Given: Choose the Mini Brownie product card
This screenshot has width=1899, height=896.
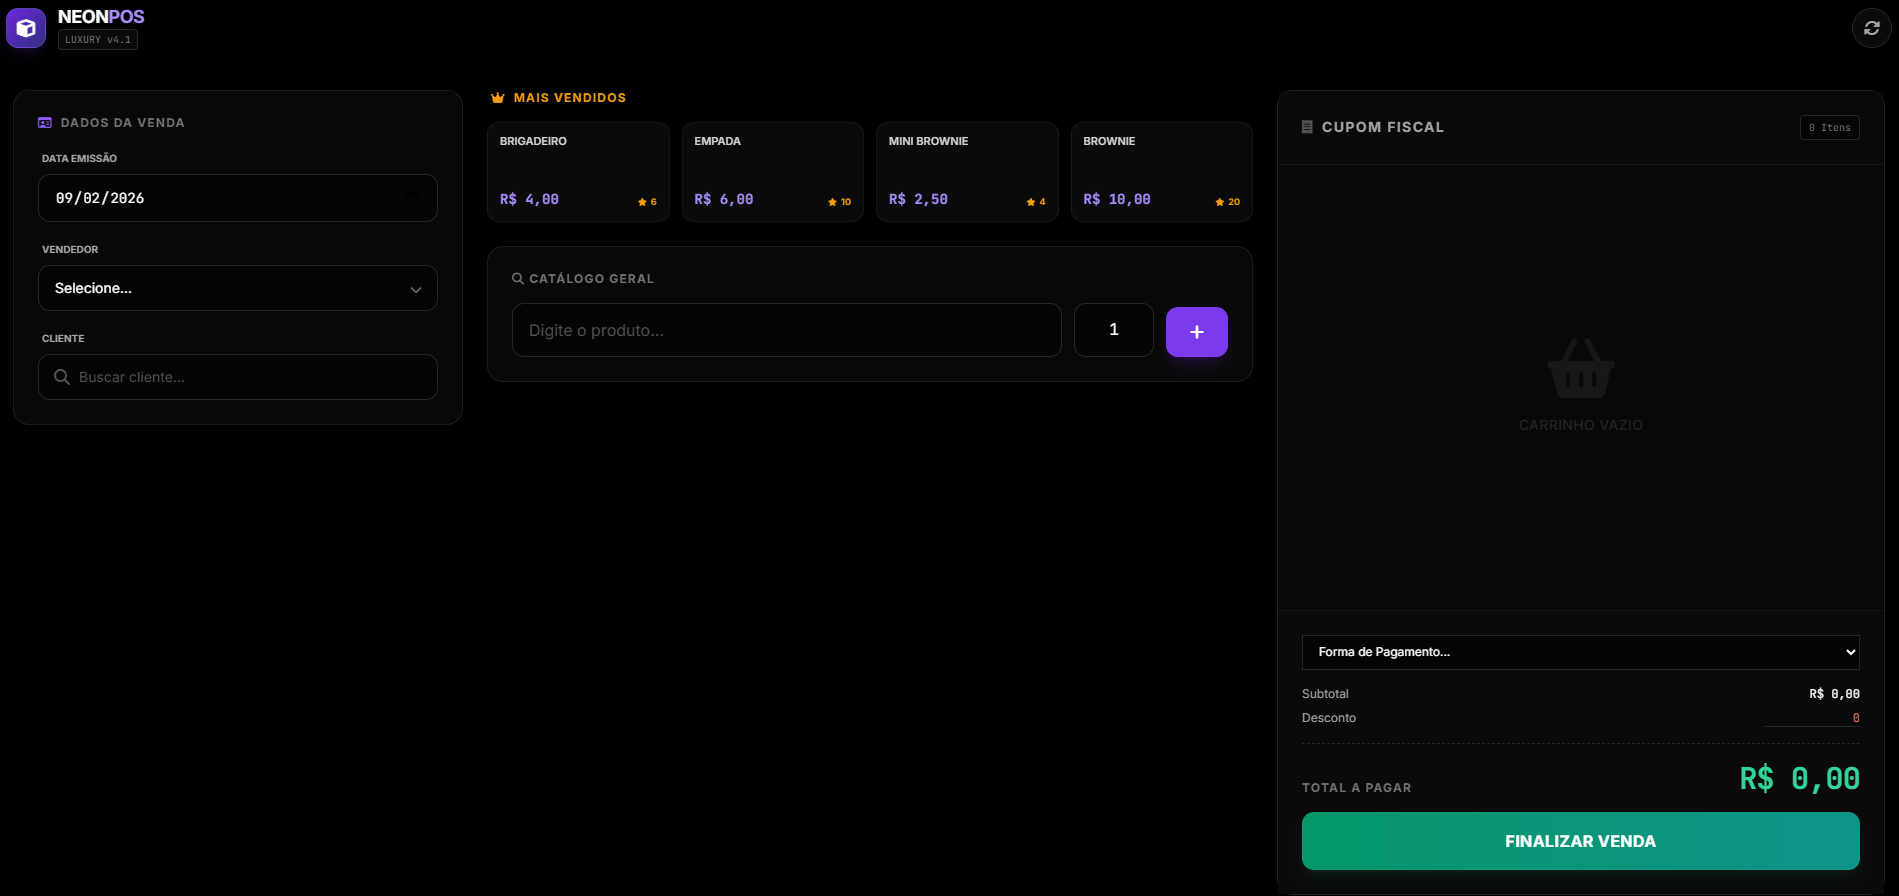Looking at the screenshot, I should point(967,171).
